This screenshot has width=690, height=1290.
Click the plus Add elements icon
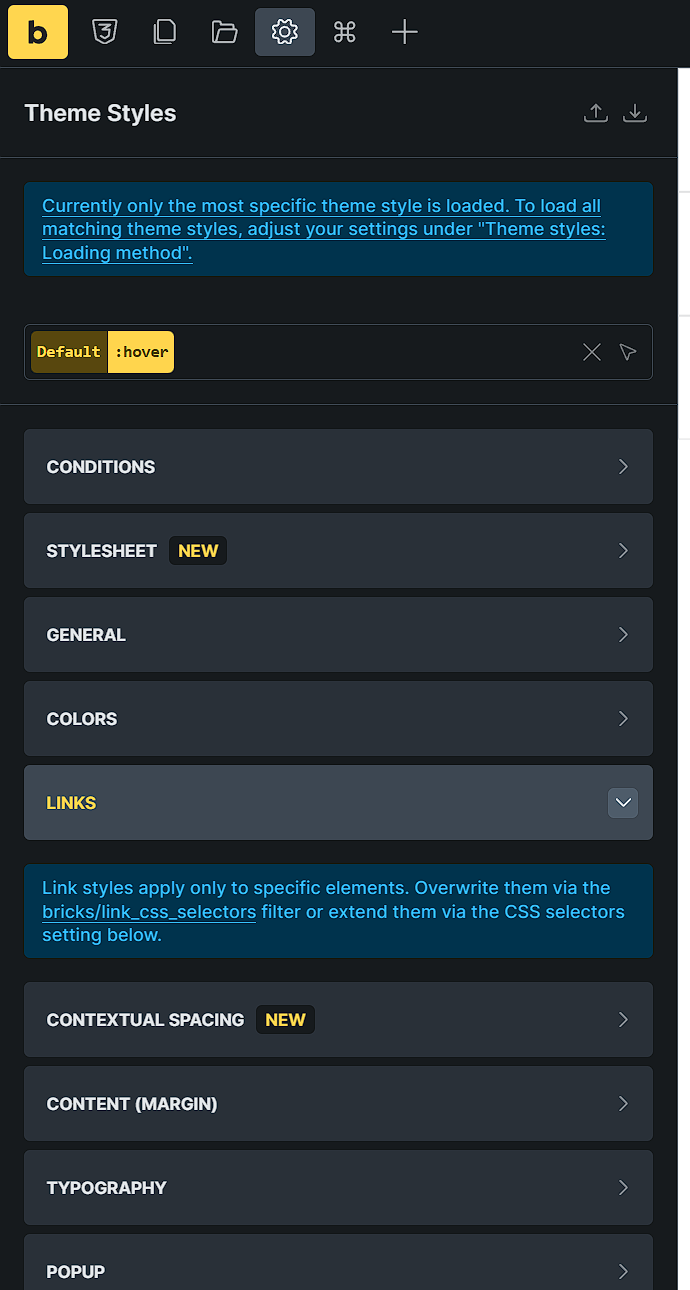(x=404, y=32)
